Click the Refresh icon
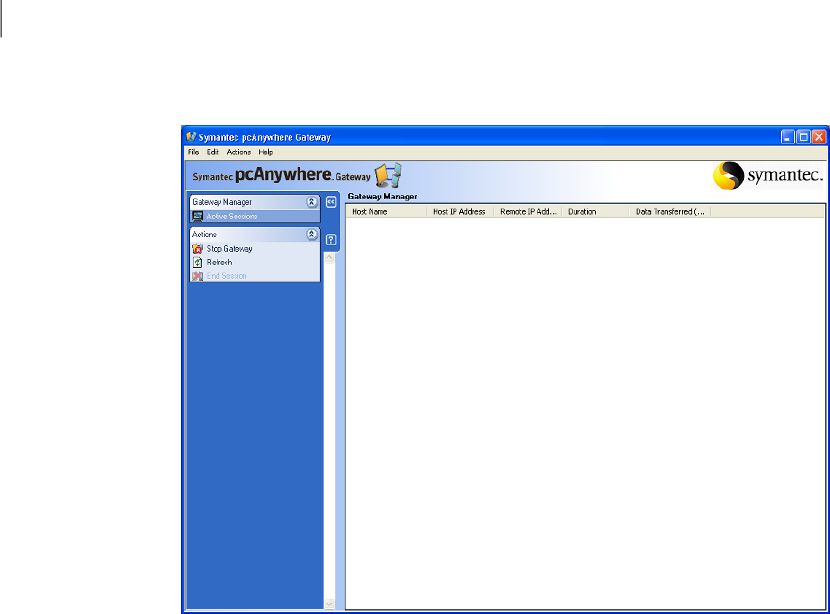 point(197,262)
